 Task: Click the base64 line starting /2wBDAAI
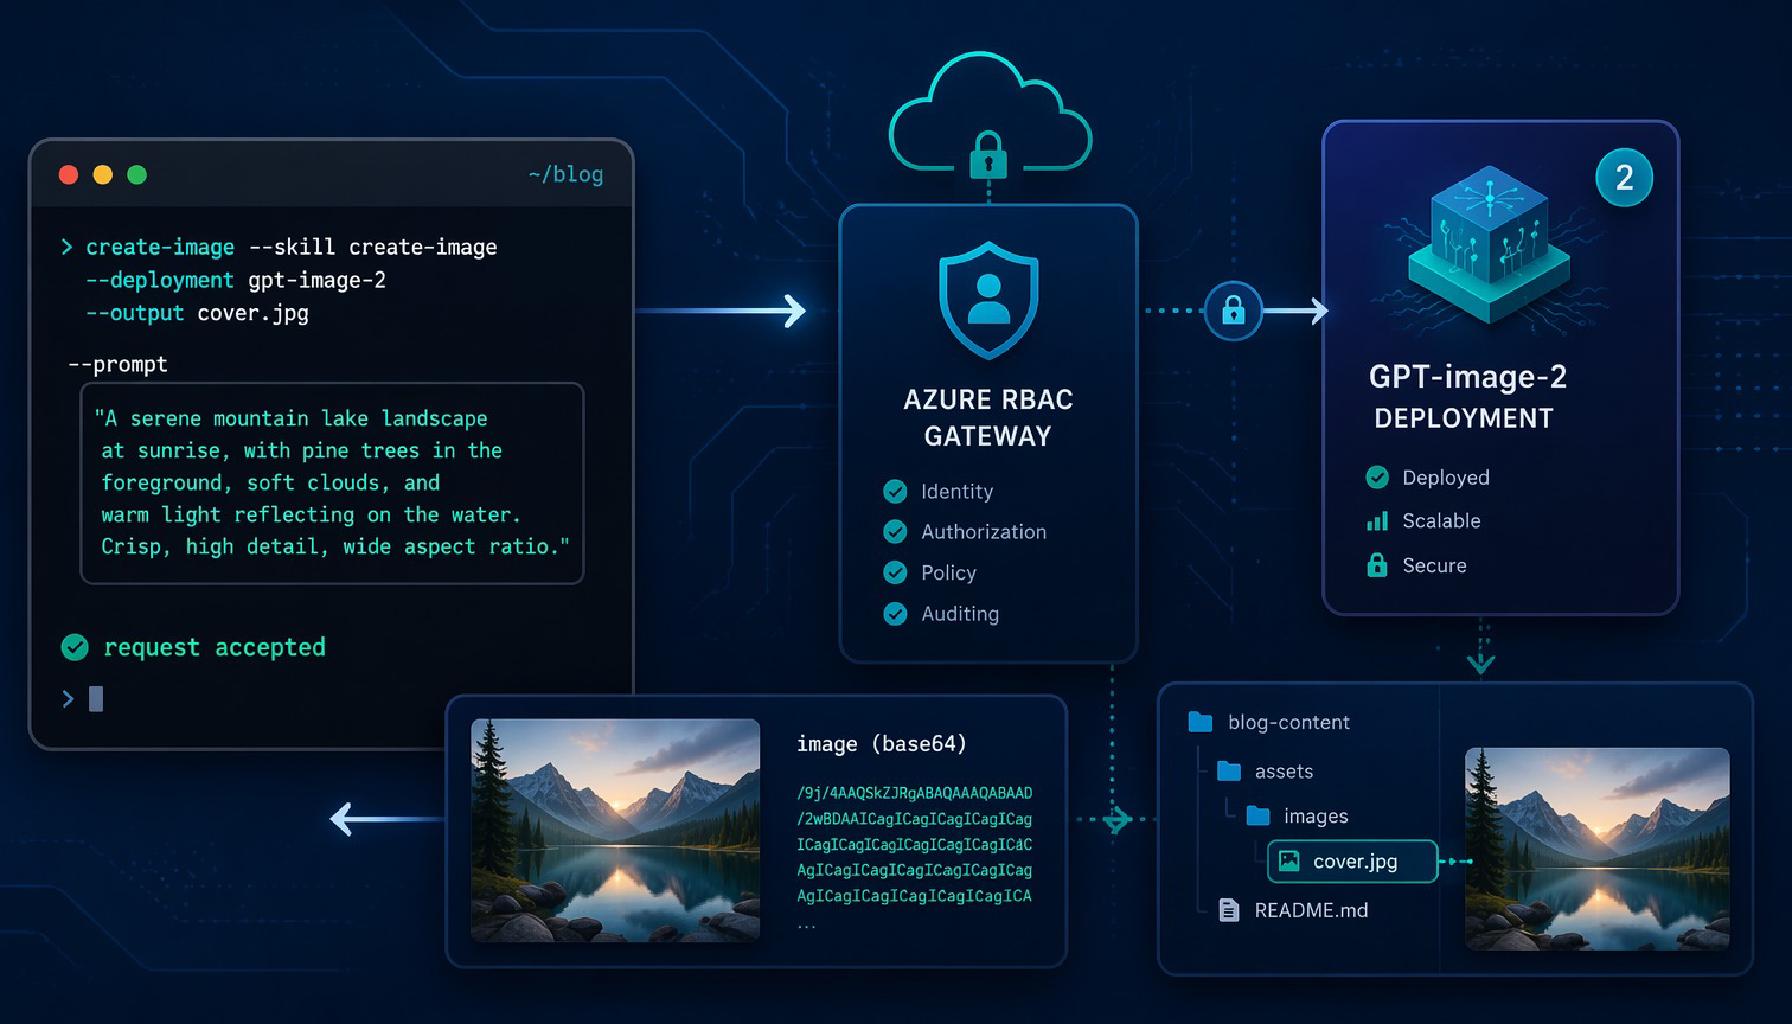[914, 819]
